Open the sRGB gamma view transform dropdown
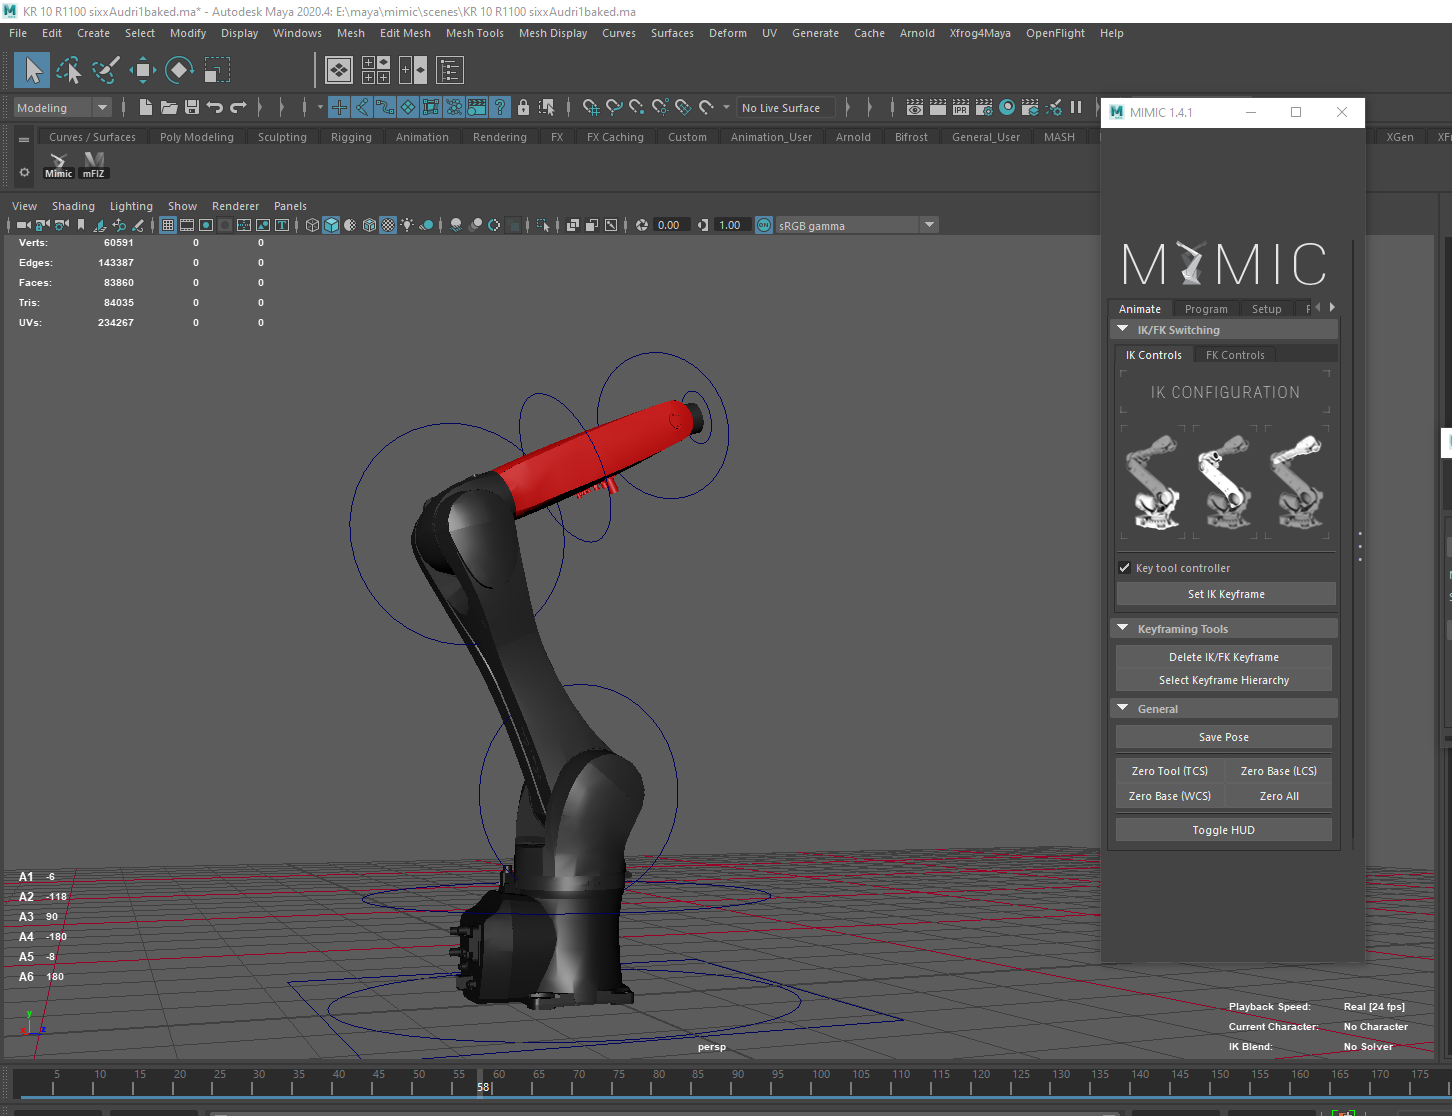This screenshot has width=1452, height=1116. [929, 225]
